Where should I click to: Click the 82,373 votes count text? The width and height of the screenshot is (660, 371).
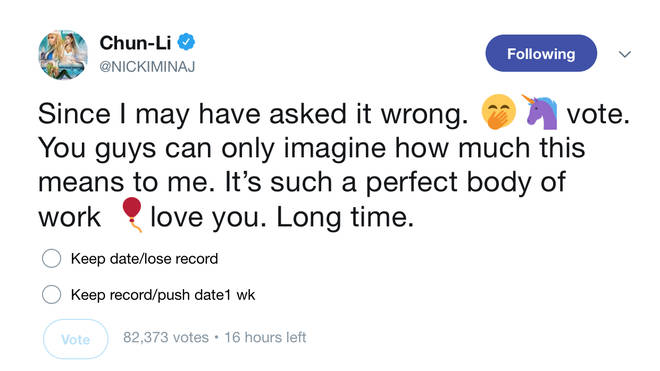(166, 337)
